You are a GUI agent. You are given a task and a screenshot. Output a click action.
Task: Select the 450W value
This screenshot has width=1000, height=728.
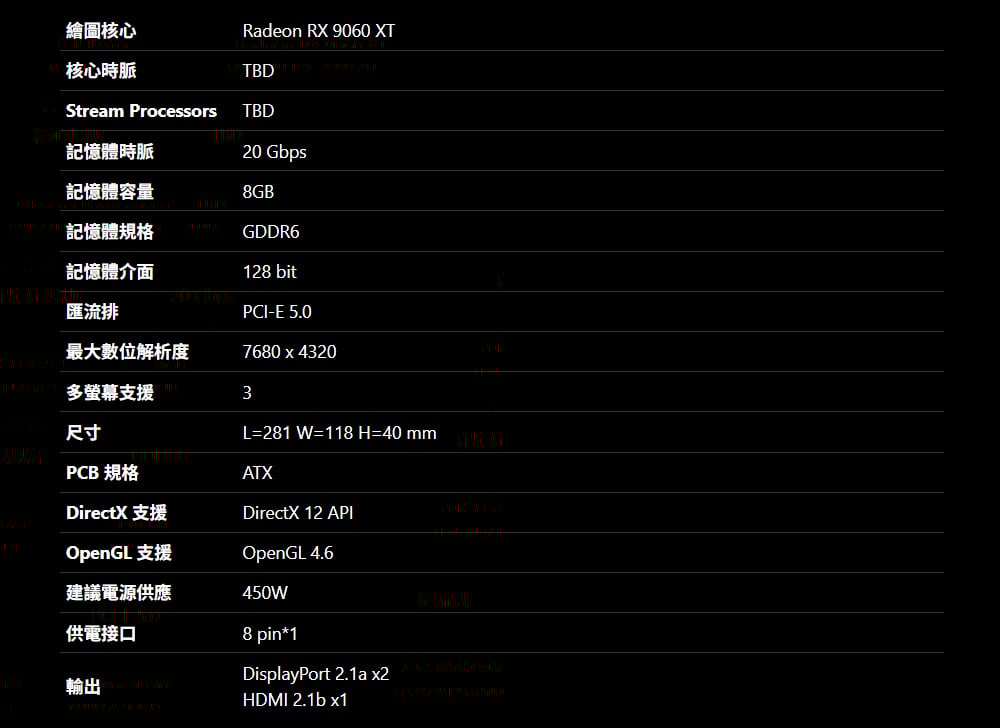pos(265,593)
